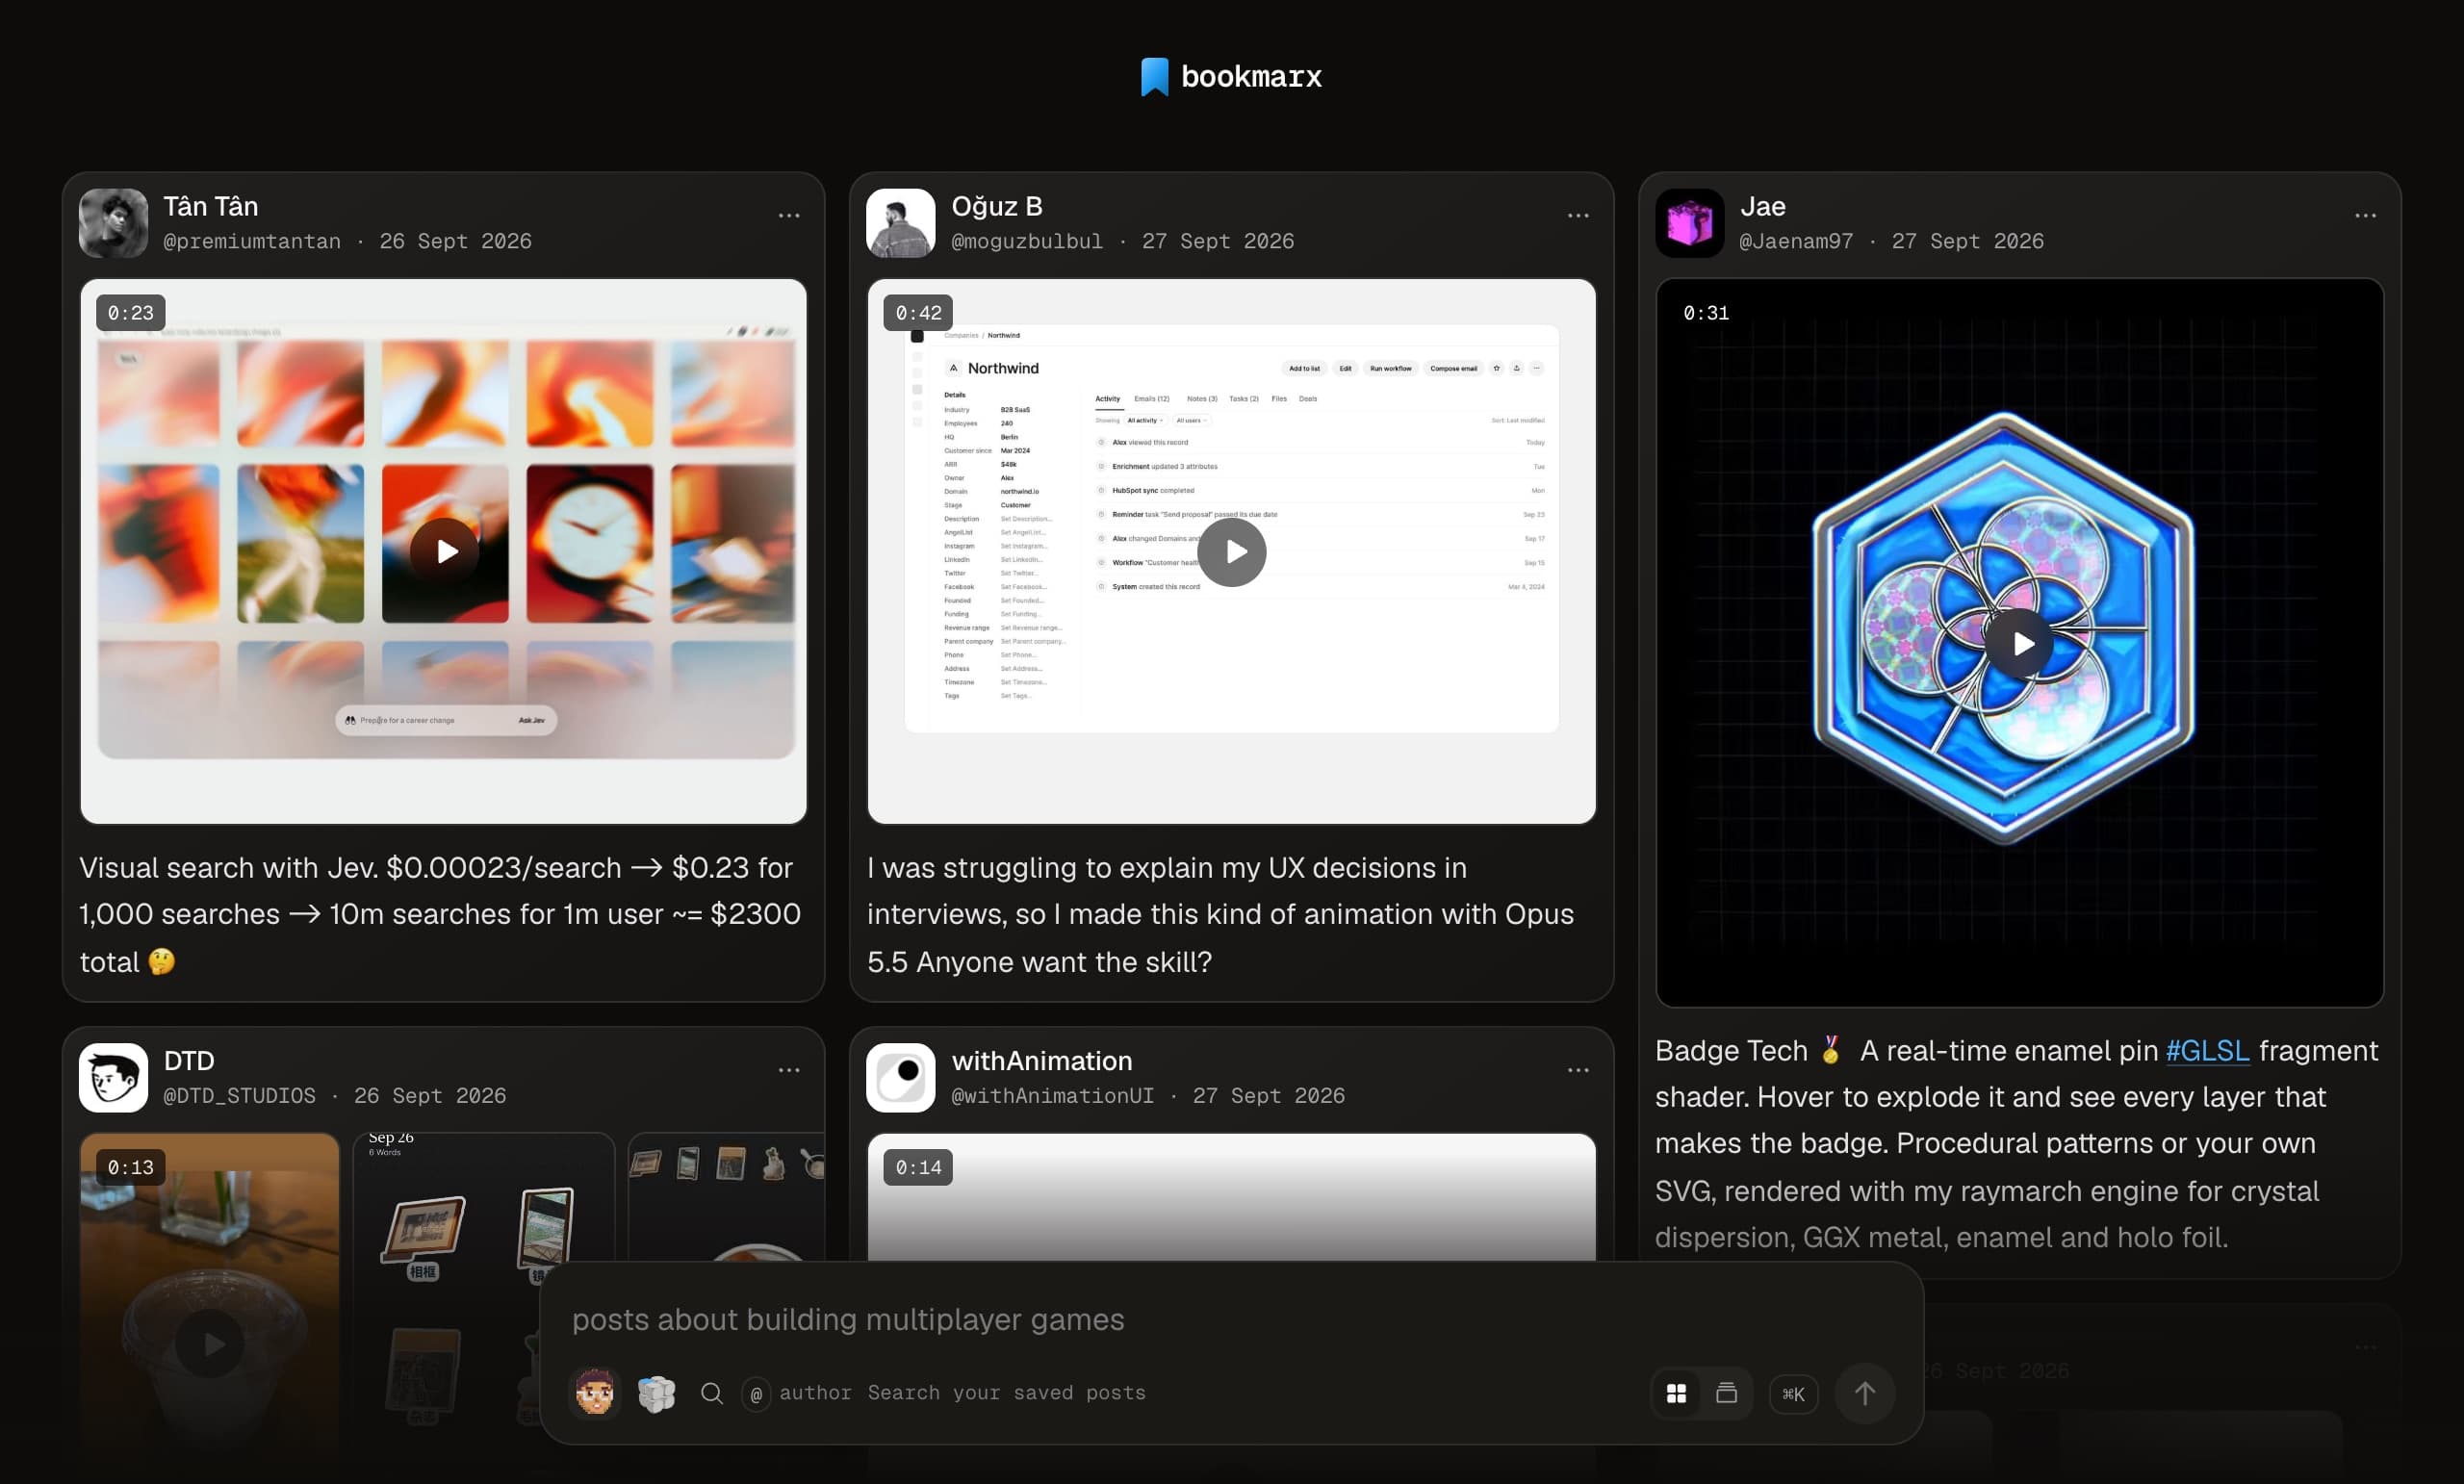Open @withAnimationUI handle link

click(1053, 1096)
